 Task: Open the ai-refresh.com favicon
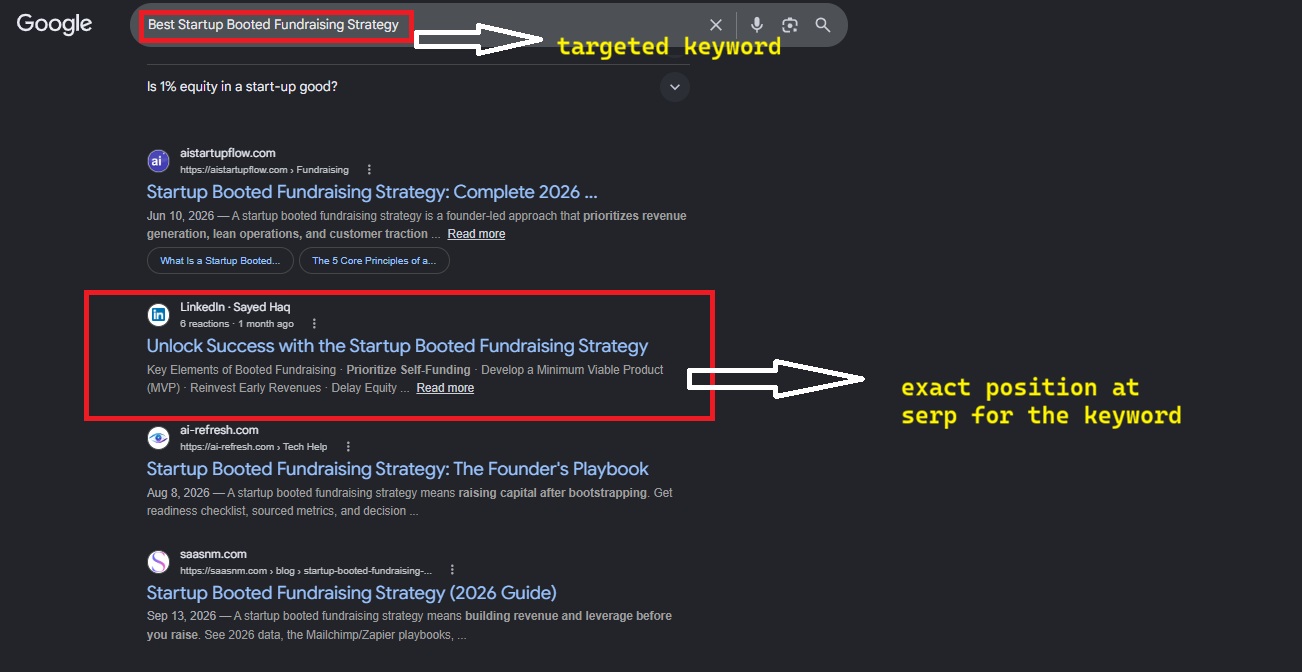(x=158, y=438)
